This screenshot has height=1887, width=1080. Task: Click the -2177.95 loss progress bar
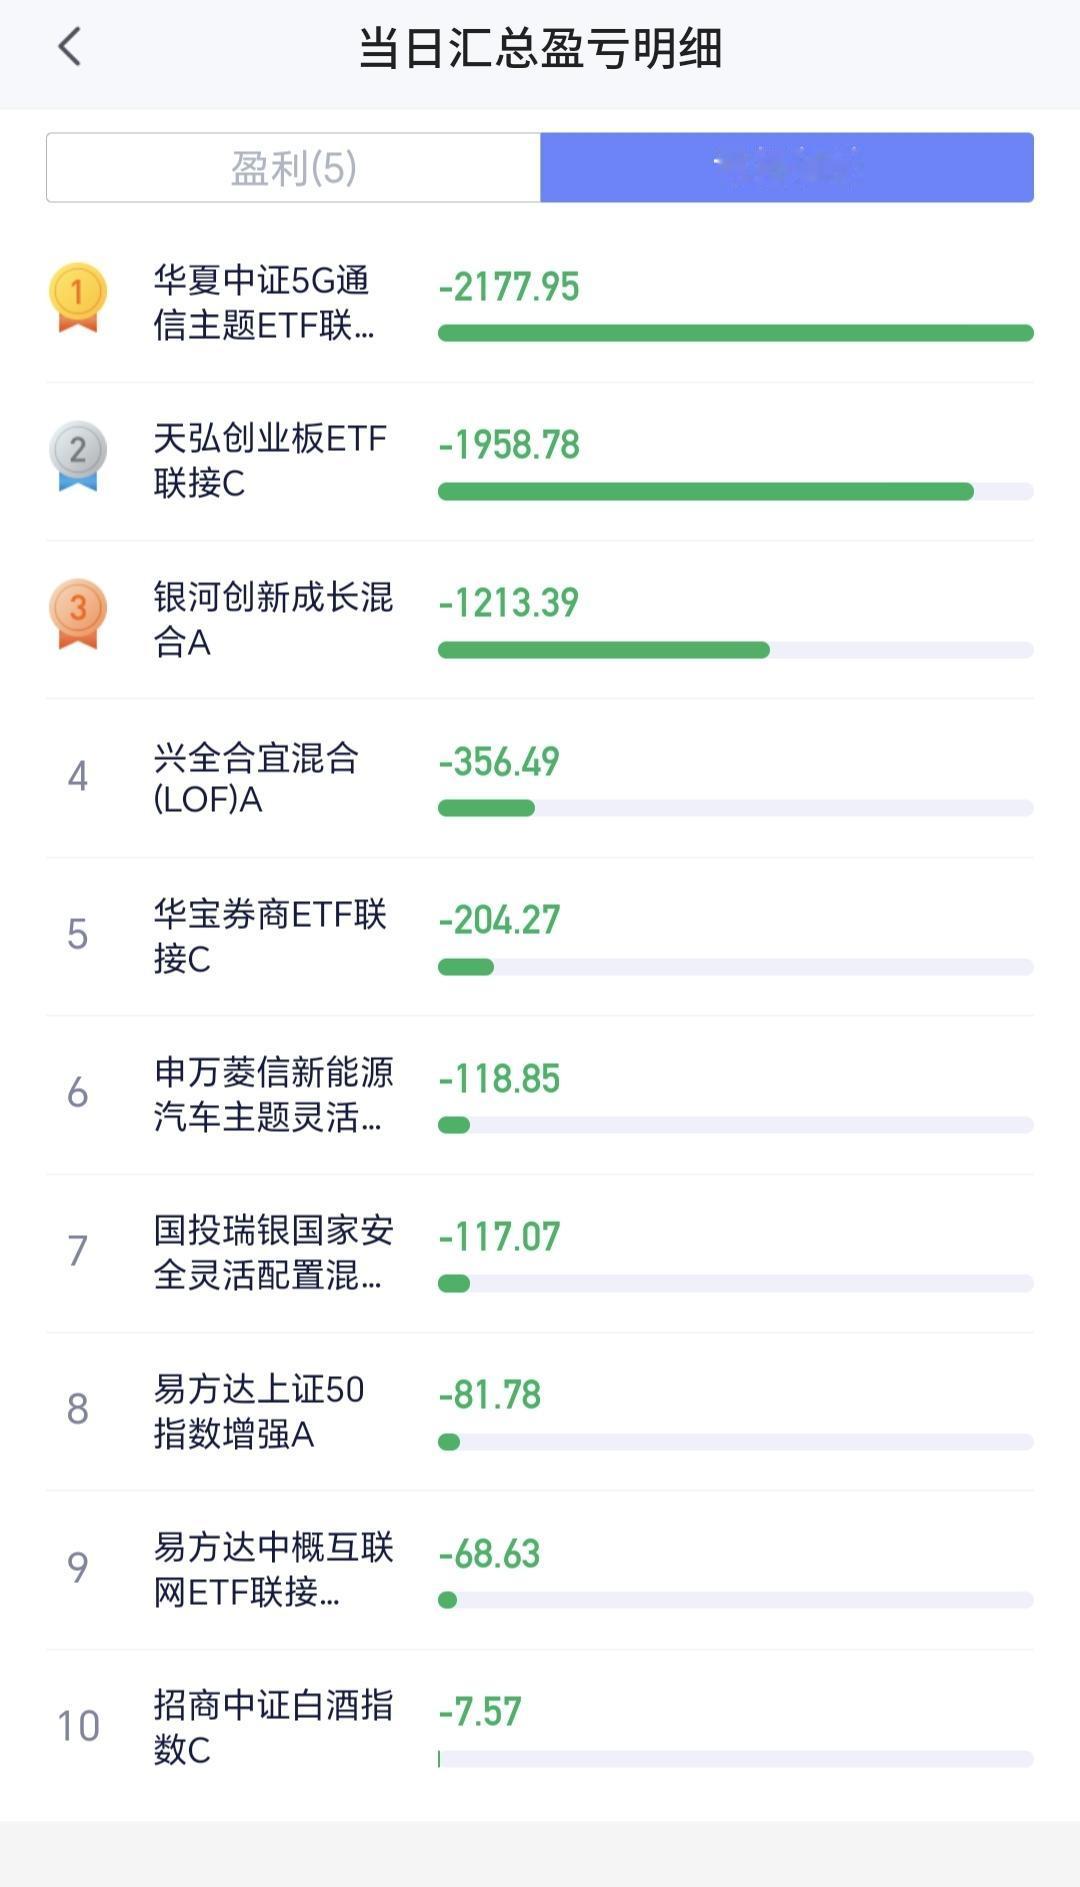pyautogui.click(x=736, y=333)
